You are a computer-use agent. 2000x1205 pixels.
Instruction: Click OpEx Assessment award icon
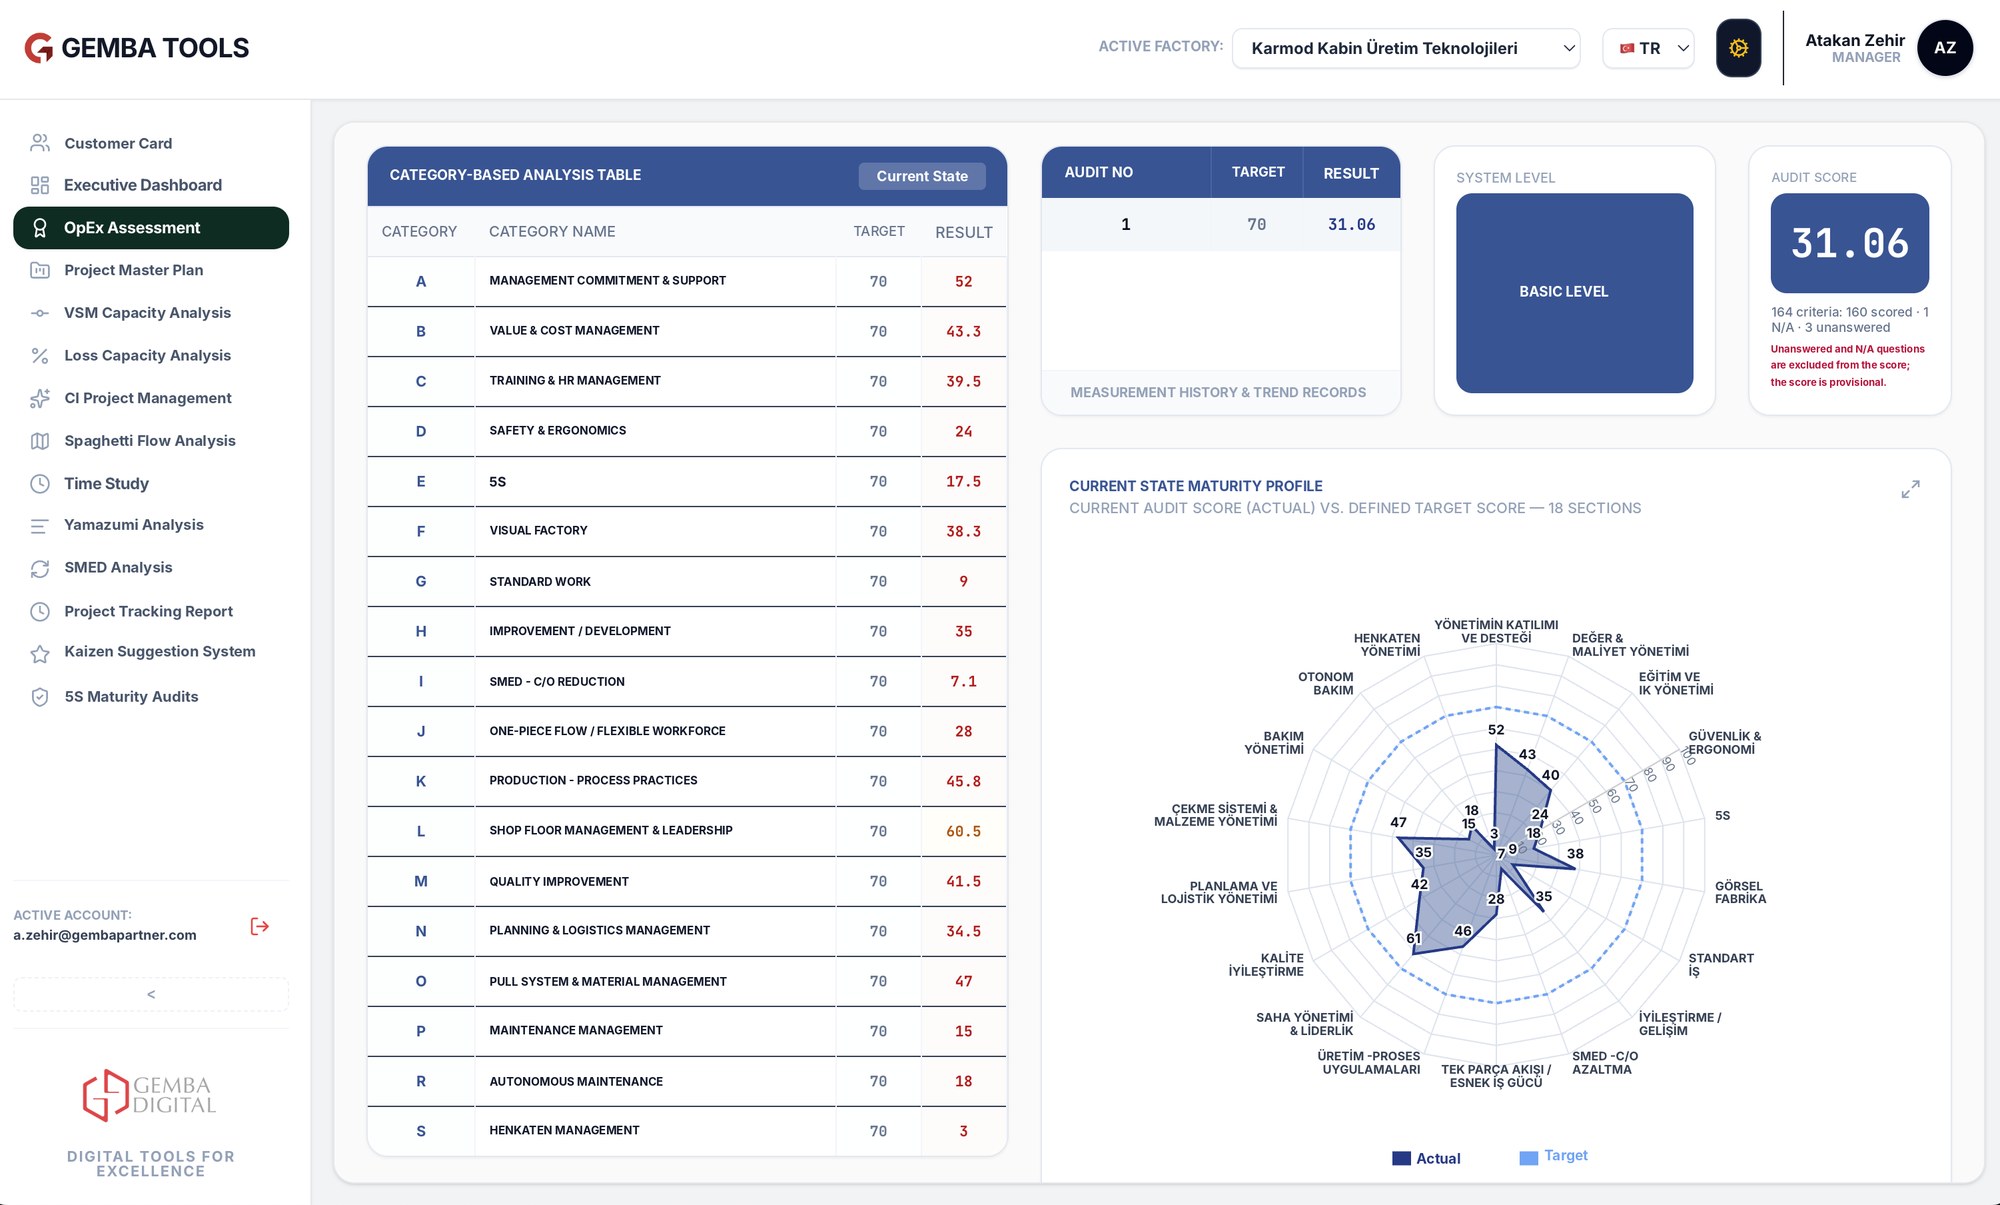tap(40, 228)
